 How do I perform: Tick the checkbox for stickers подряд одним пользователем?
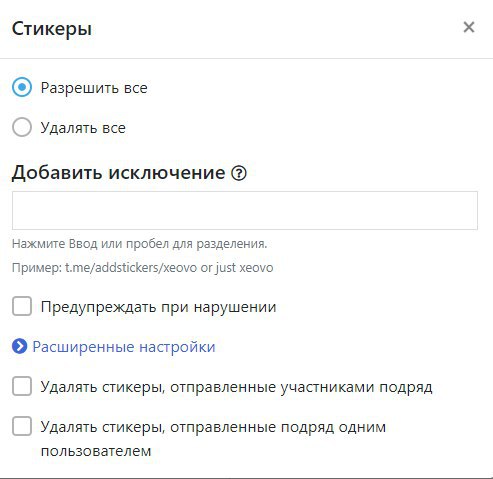22,426
